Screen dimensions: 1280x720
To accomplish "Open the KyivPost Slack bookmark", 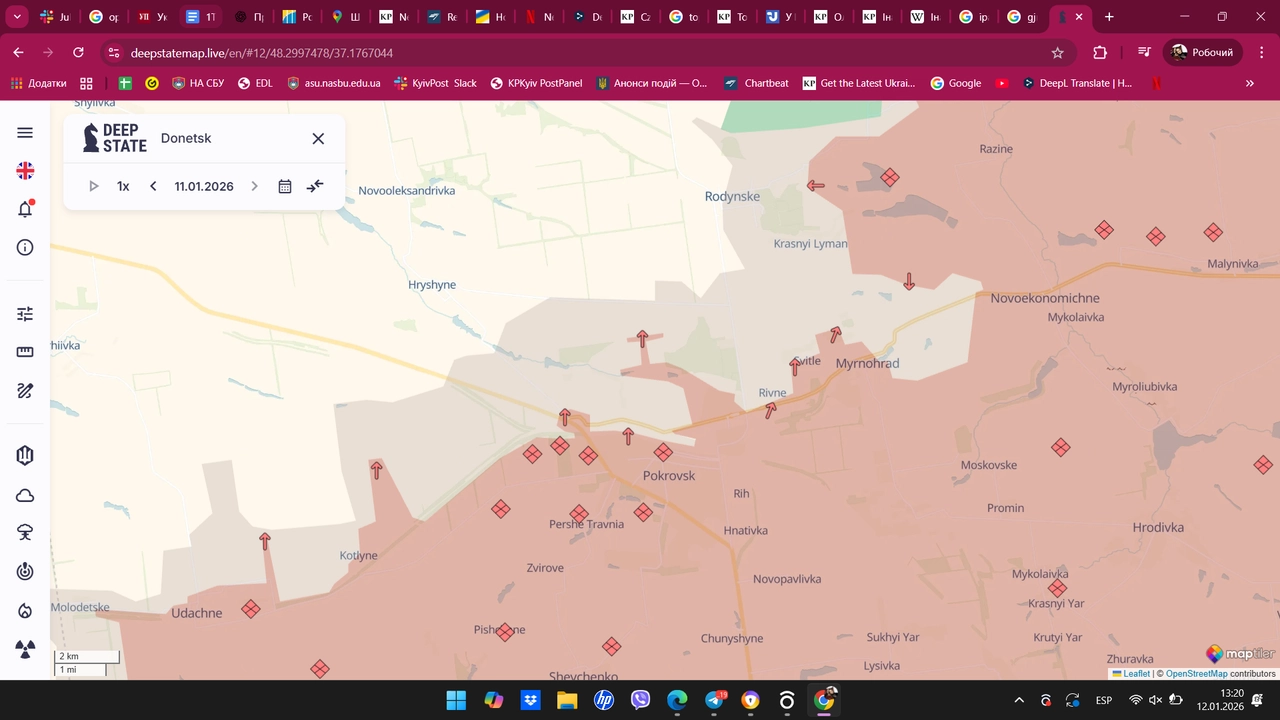I will [435, 83].
